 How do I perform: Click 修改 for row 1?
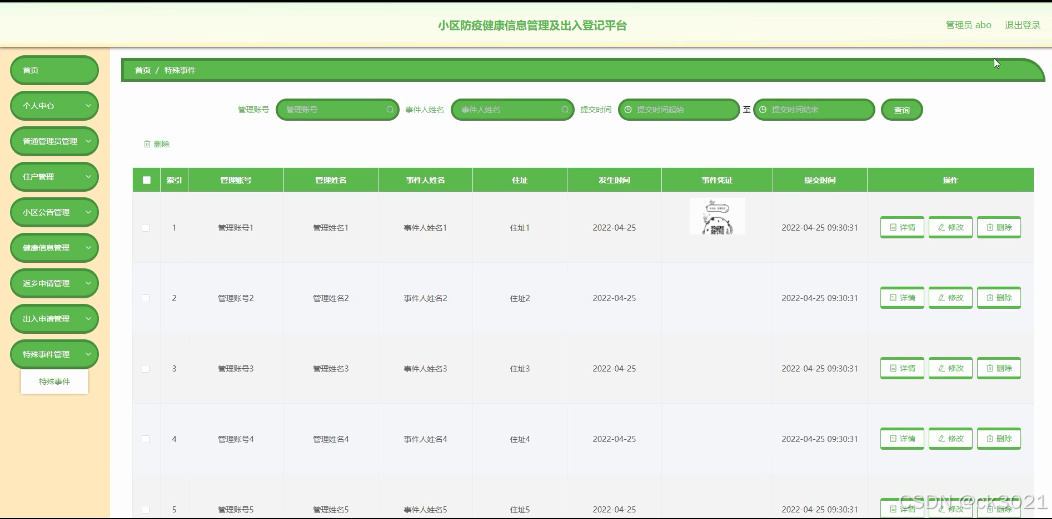(x=950, y=227)
